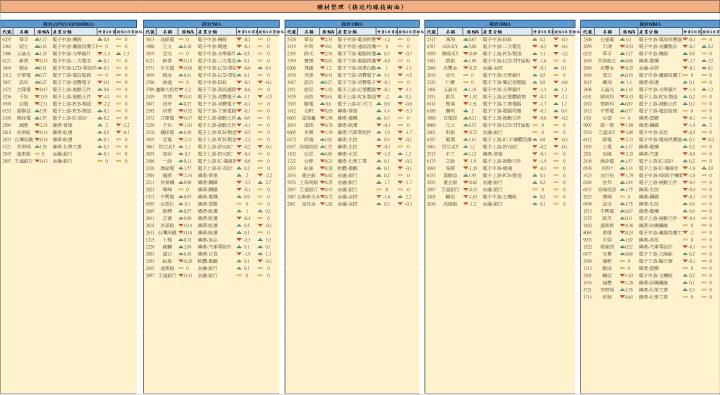
Task: Click 名稱 header in the table containing 上海商銀
Action: [309, 32]
